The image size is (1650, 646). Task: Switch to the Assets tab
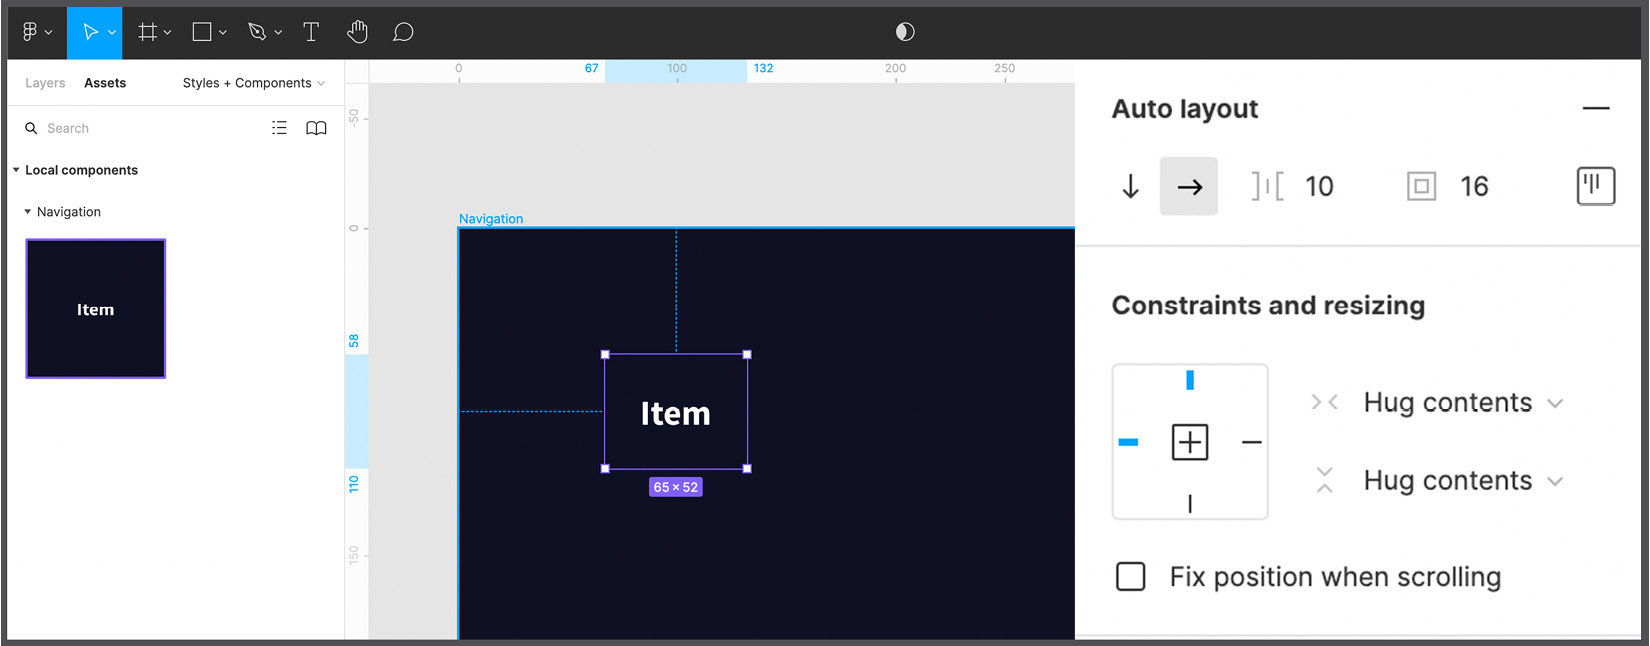[105, 83]
